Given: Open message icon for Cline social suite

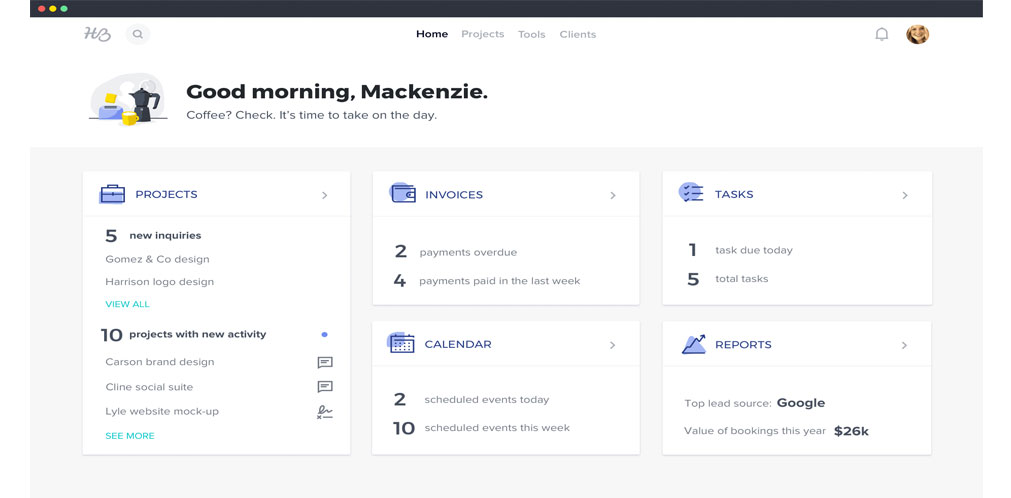Looking at the screenshot, I should (x=325, y=387).
